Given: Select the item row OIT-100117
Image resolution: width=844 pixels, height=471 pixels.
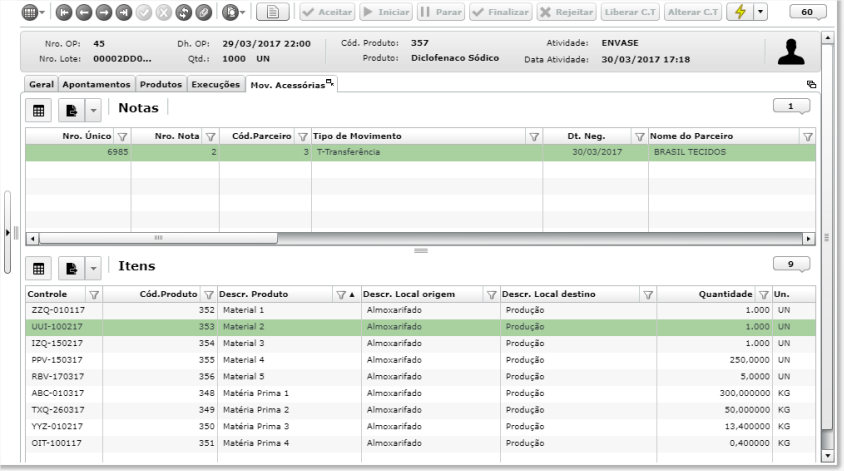Looking at the screenshot, I should click(x=420, y=444).
